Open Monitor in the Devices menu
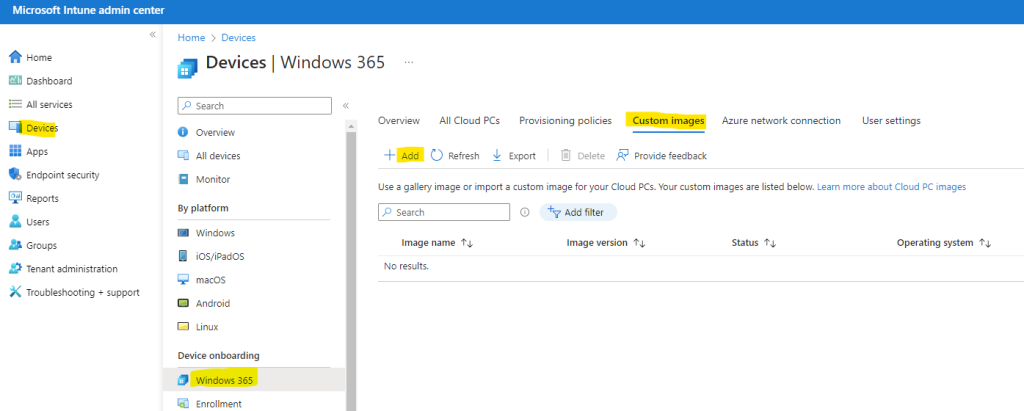This screenshot has height=411, width=1024. [x=203, y=179]
